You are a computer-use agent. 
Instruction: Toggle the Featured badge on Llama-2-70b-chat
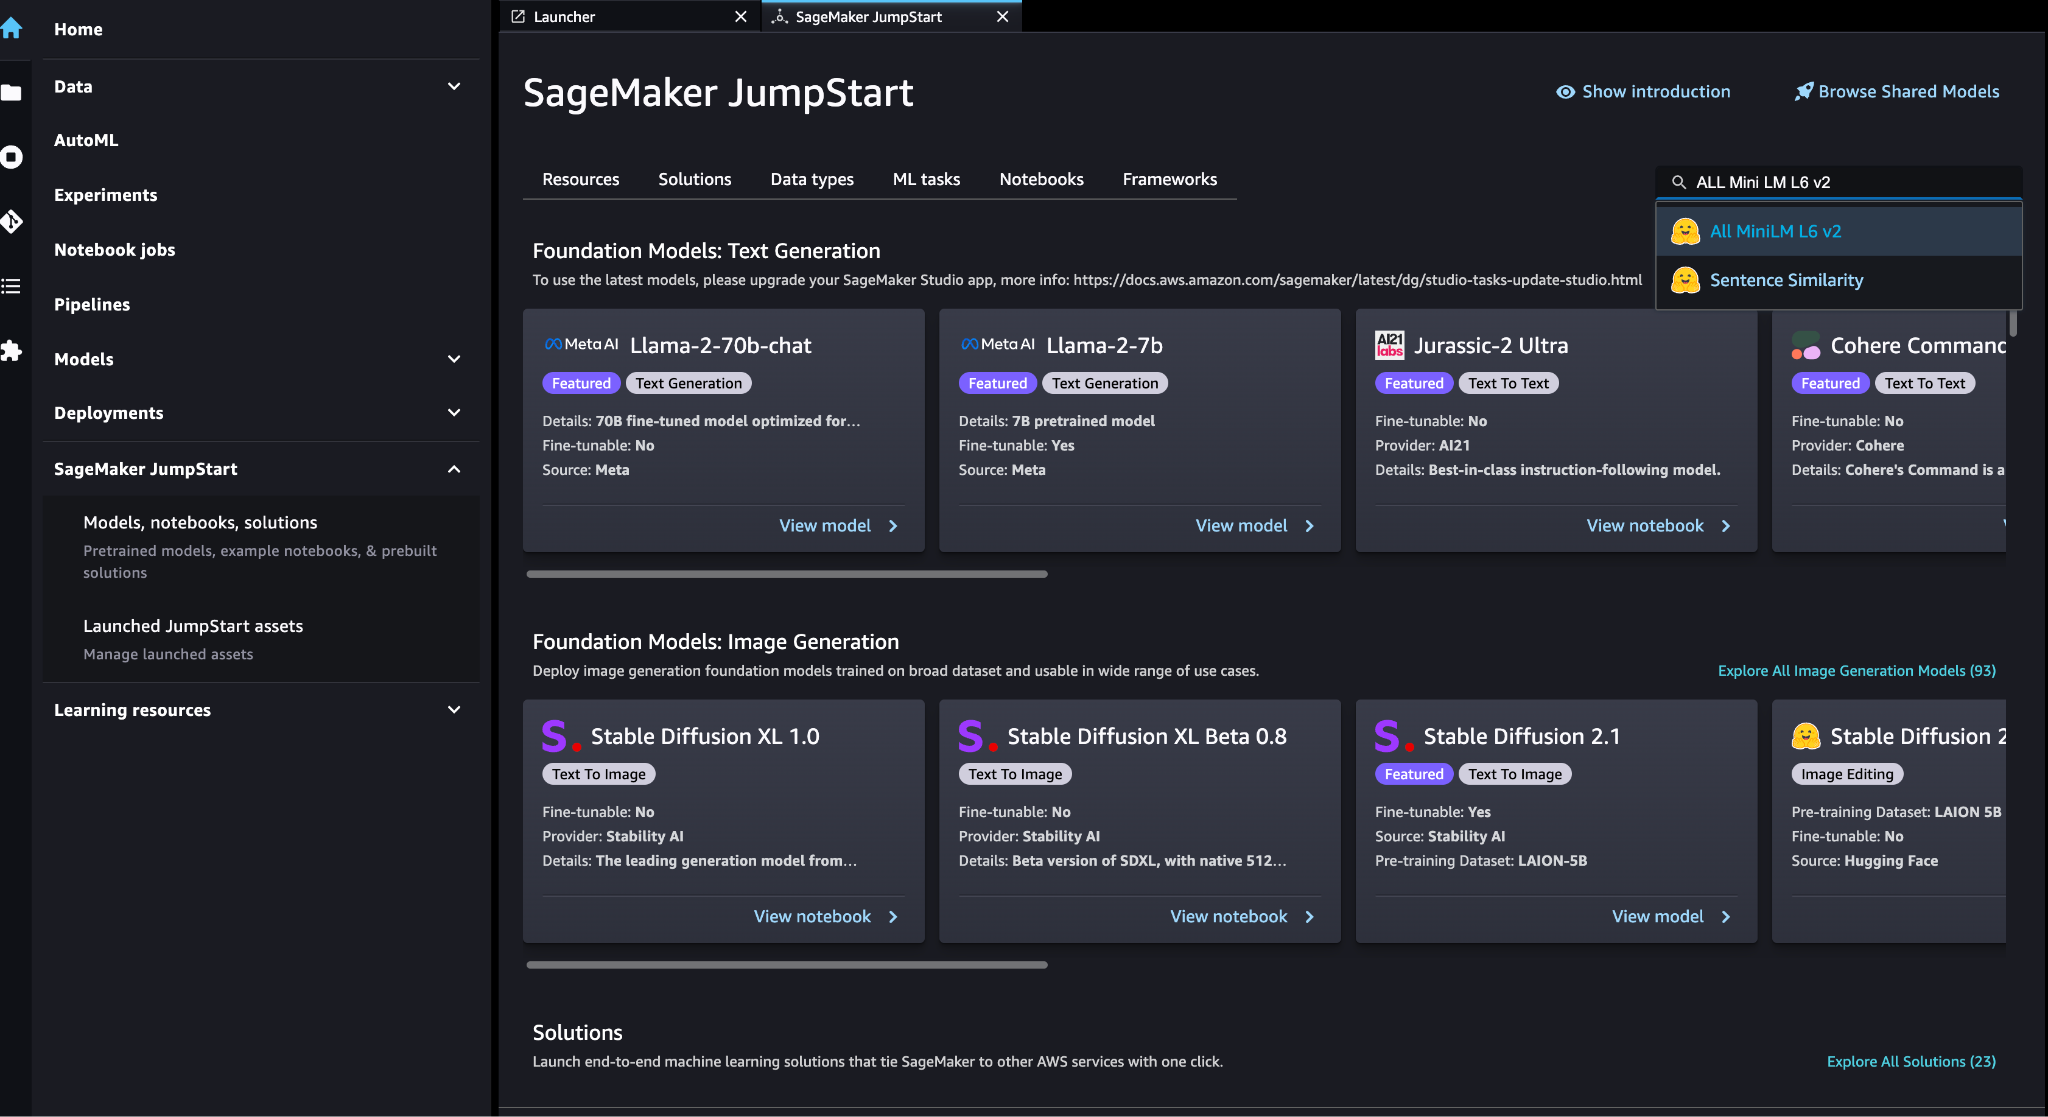pos(580,383)
